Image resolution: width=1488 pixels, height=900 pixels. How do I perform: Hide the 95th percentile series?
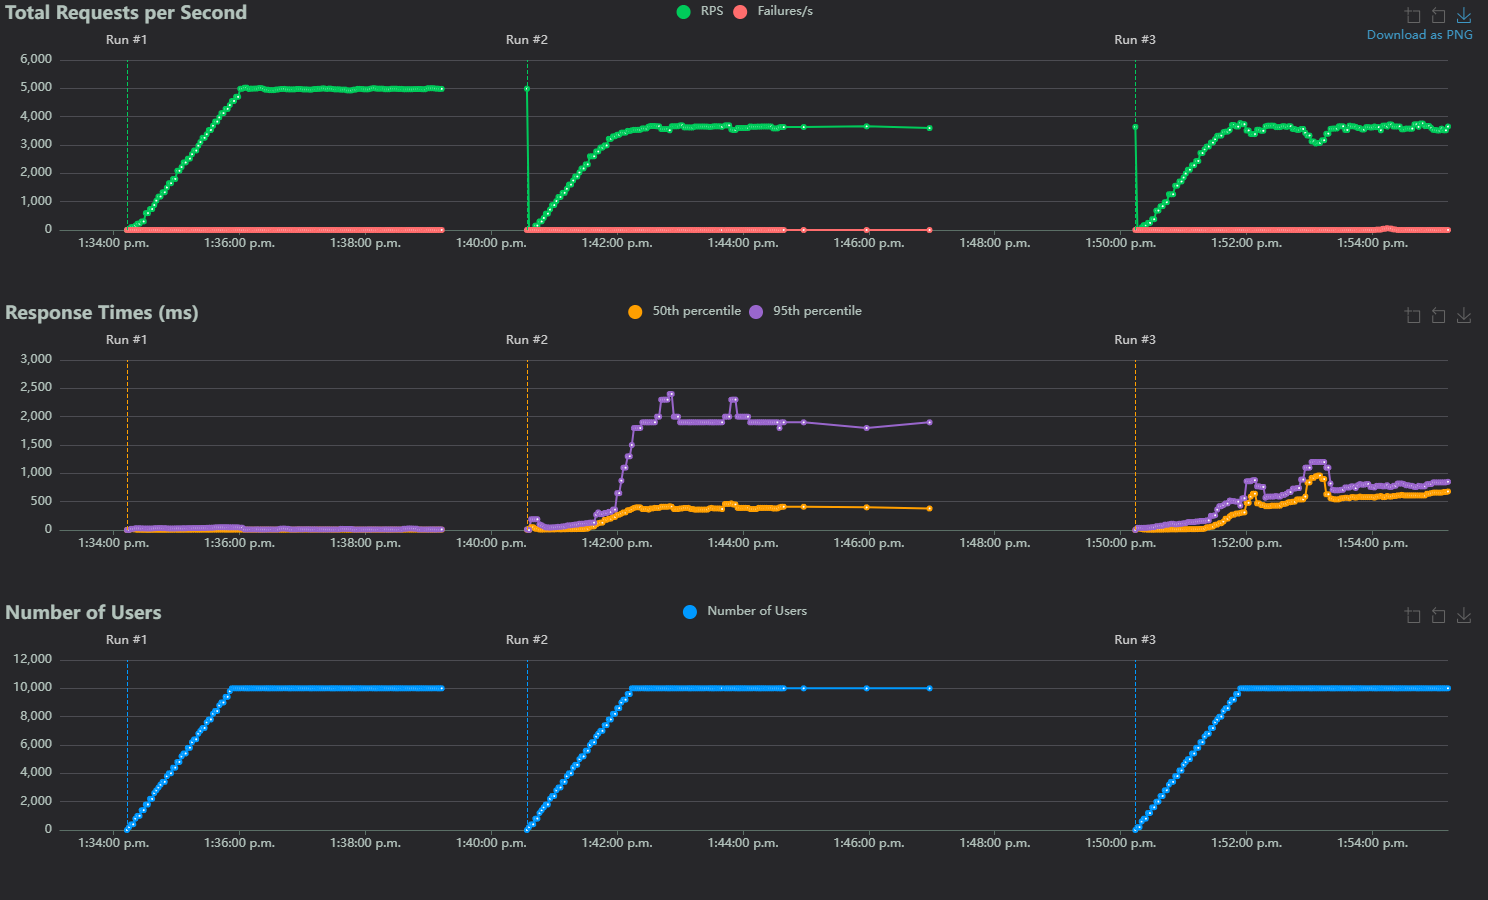pos(806,311)
